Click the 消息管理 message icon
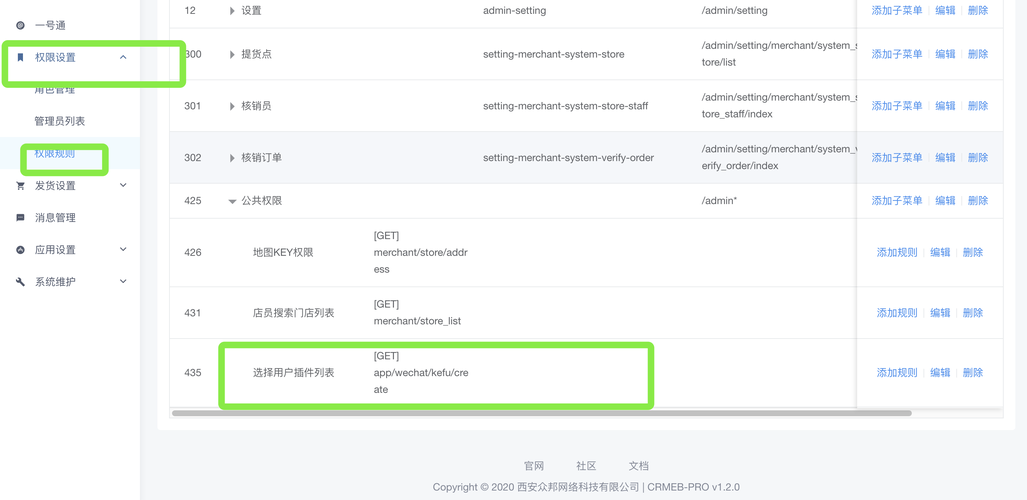The image size is (1027, 500). 20,218
